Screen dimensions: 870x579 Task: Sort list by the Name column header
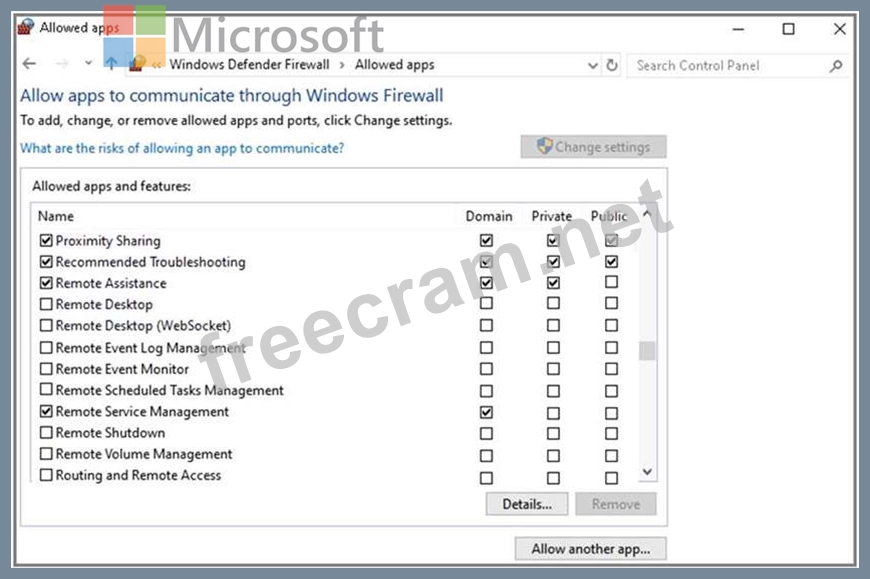click(x=56, y=216)
